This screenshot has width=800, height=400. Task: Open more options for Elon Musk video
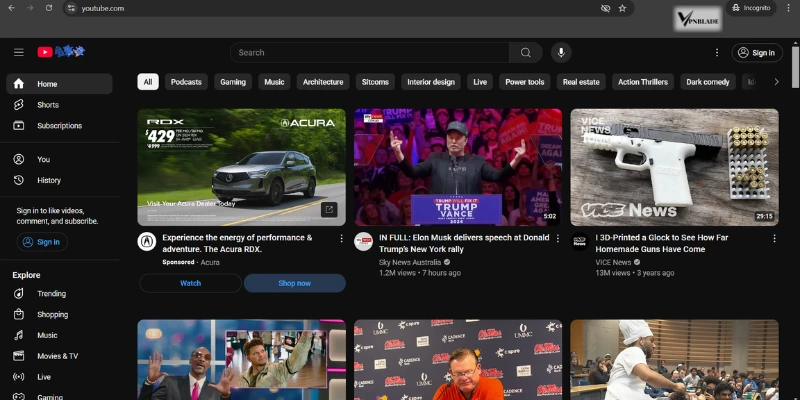tap(558, 238)
